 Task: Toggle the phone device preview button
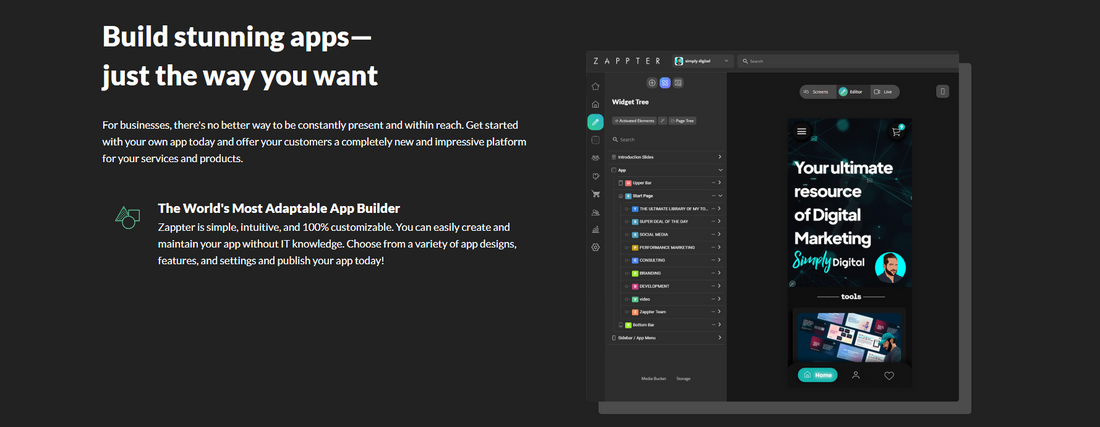coord(942,92)
